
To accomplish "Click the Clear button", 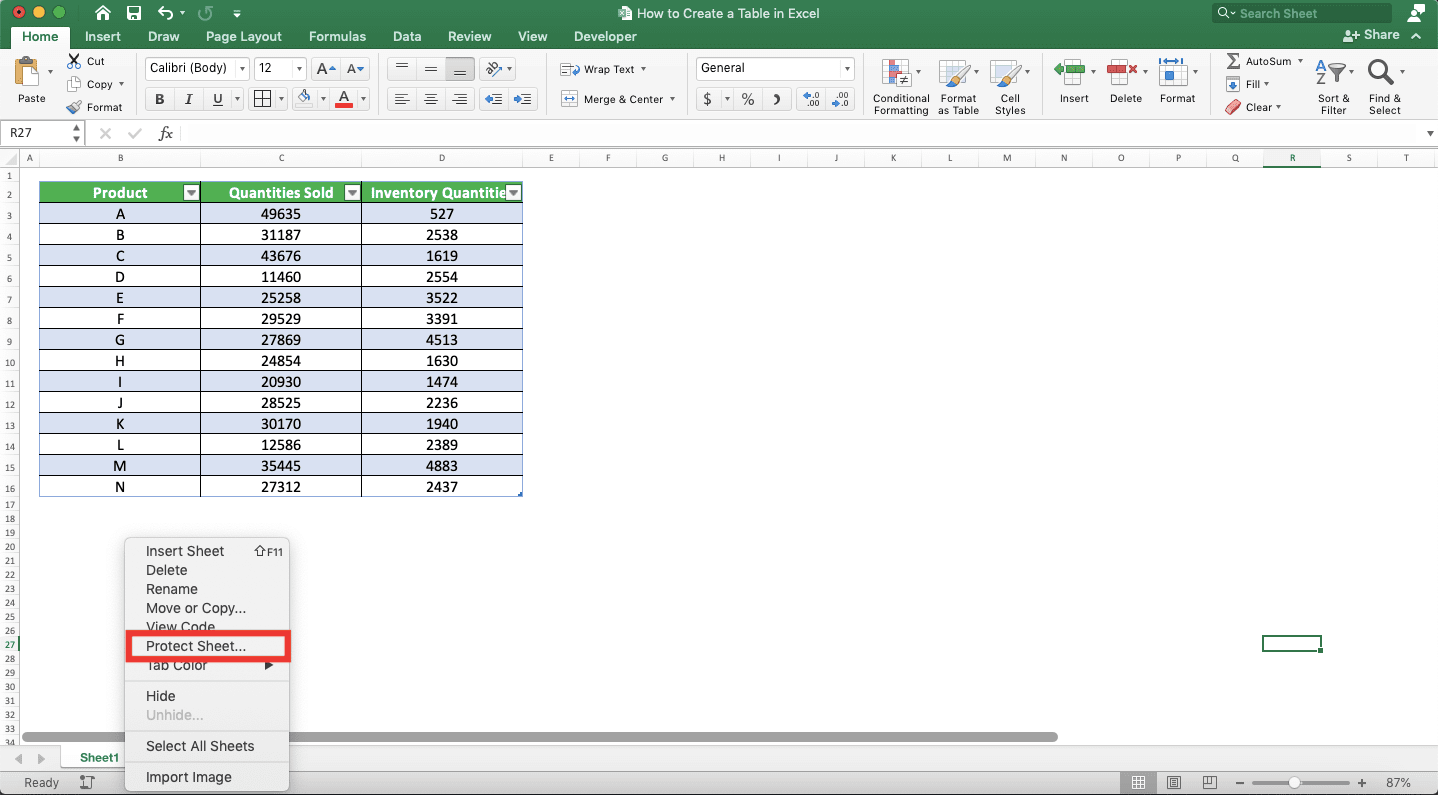I will click(1253, 107).
